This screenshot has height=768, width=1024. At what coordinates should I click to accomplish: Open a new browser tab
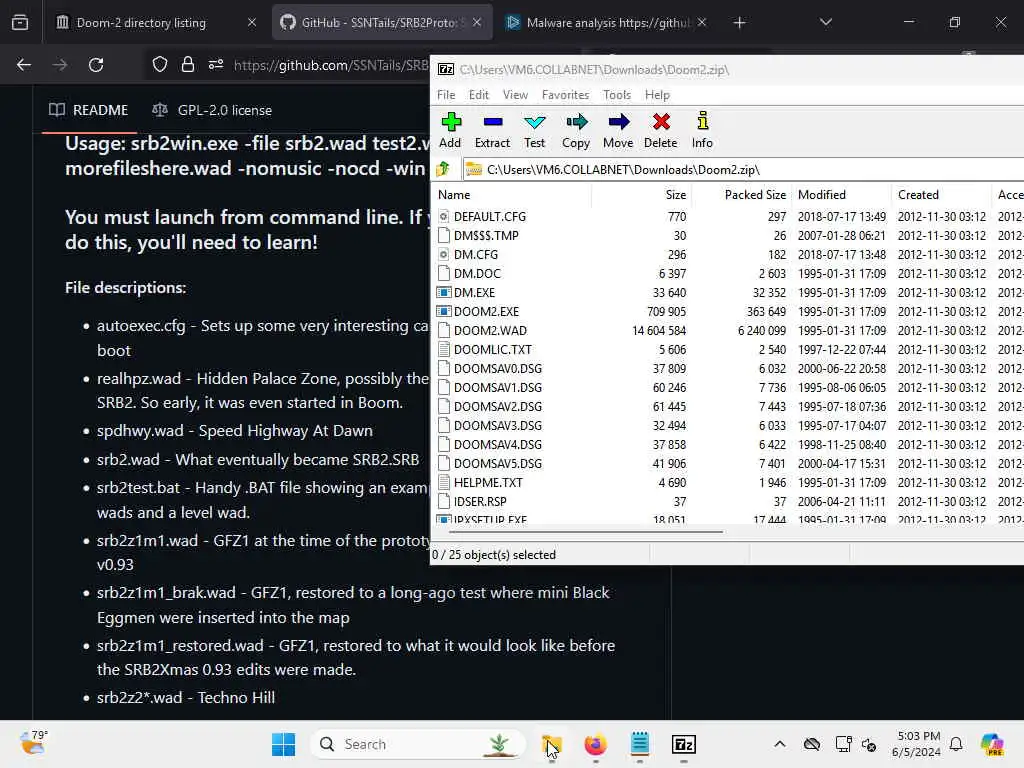click(x=739, y=22)
